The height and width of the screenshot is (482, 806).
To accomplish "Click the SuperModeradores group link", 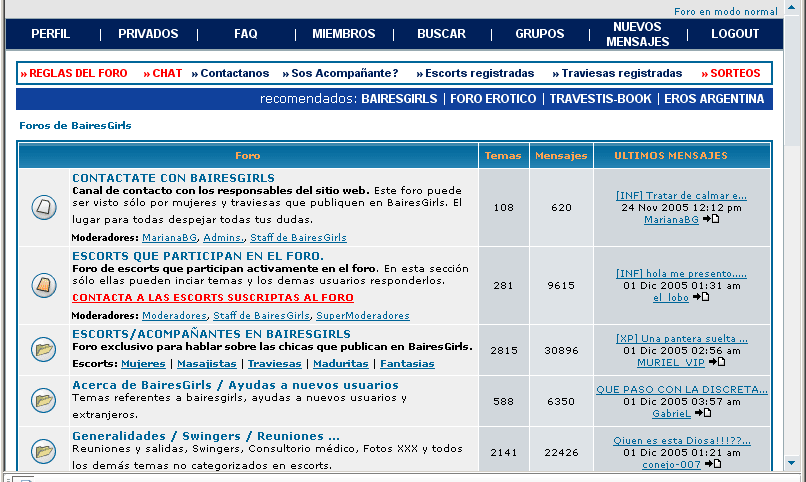I will [x=363, y=316].
